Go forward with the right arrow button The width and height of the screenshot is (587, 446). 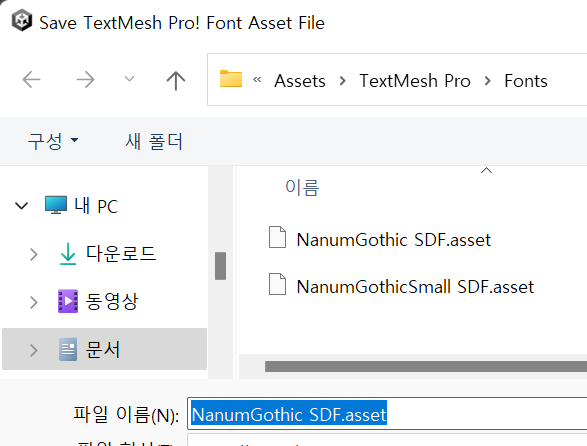coord(85,80)
